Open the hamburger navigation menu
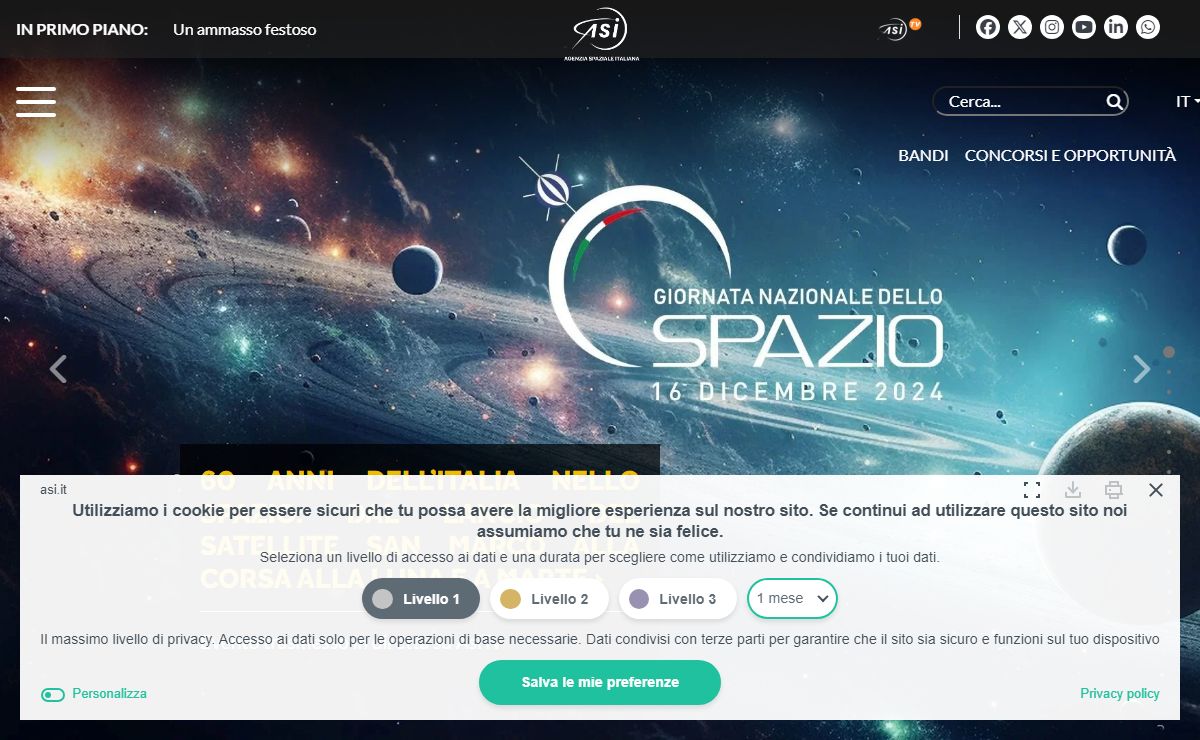 point(36,102)
